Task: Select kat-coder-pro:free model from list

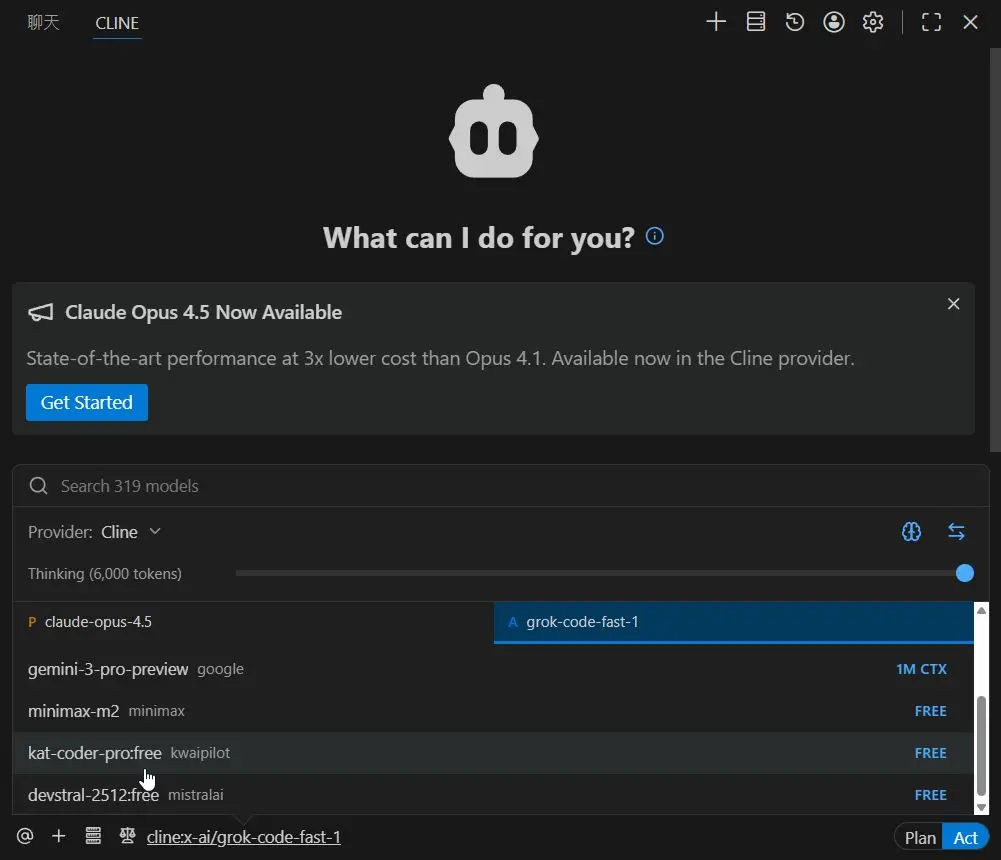Action: point(95,753)
